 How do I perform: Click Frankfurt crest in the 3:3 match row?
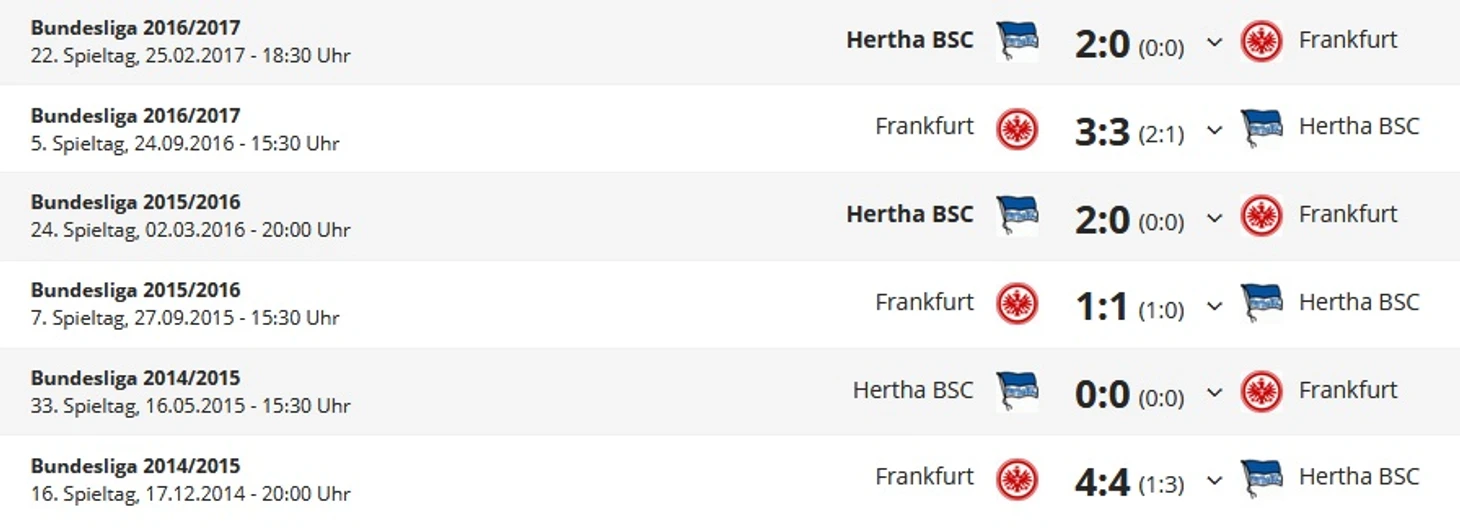tap(1017, 129)
